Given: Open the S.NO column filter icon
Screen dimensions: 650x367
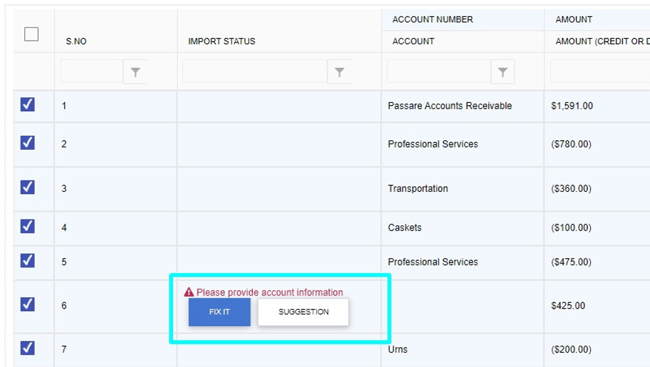Looking at the screenshot, I should click(x=135, y=72).
